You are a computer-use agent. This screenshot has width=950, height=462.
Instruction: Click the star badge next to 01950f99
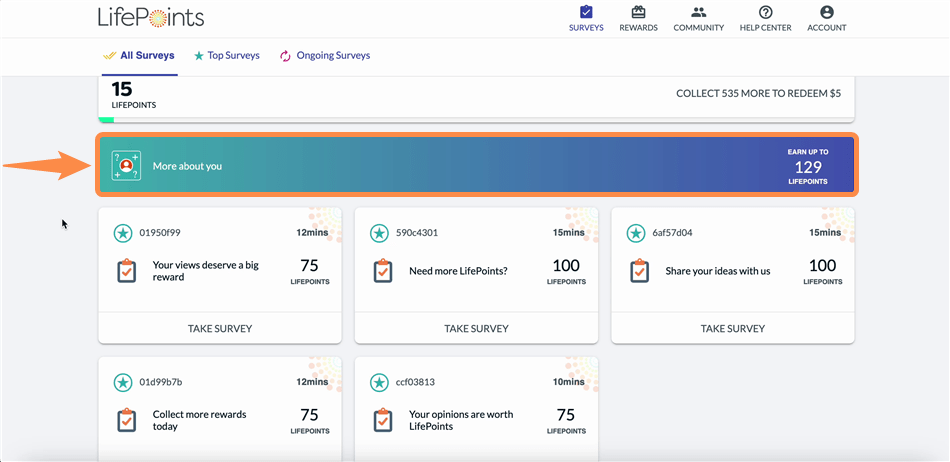click(x=123, y=233)
